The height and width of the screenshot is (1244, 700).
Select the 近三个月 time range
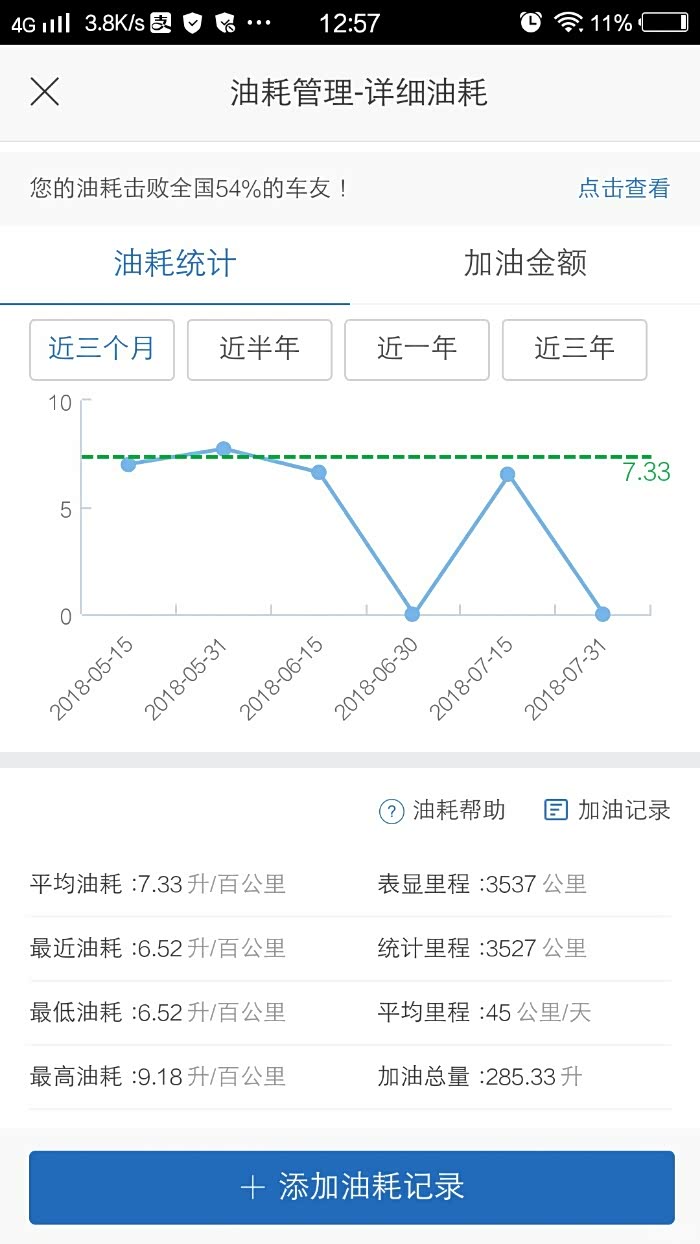pyautogui.click(x=102, y=349)
